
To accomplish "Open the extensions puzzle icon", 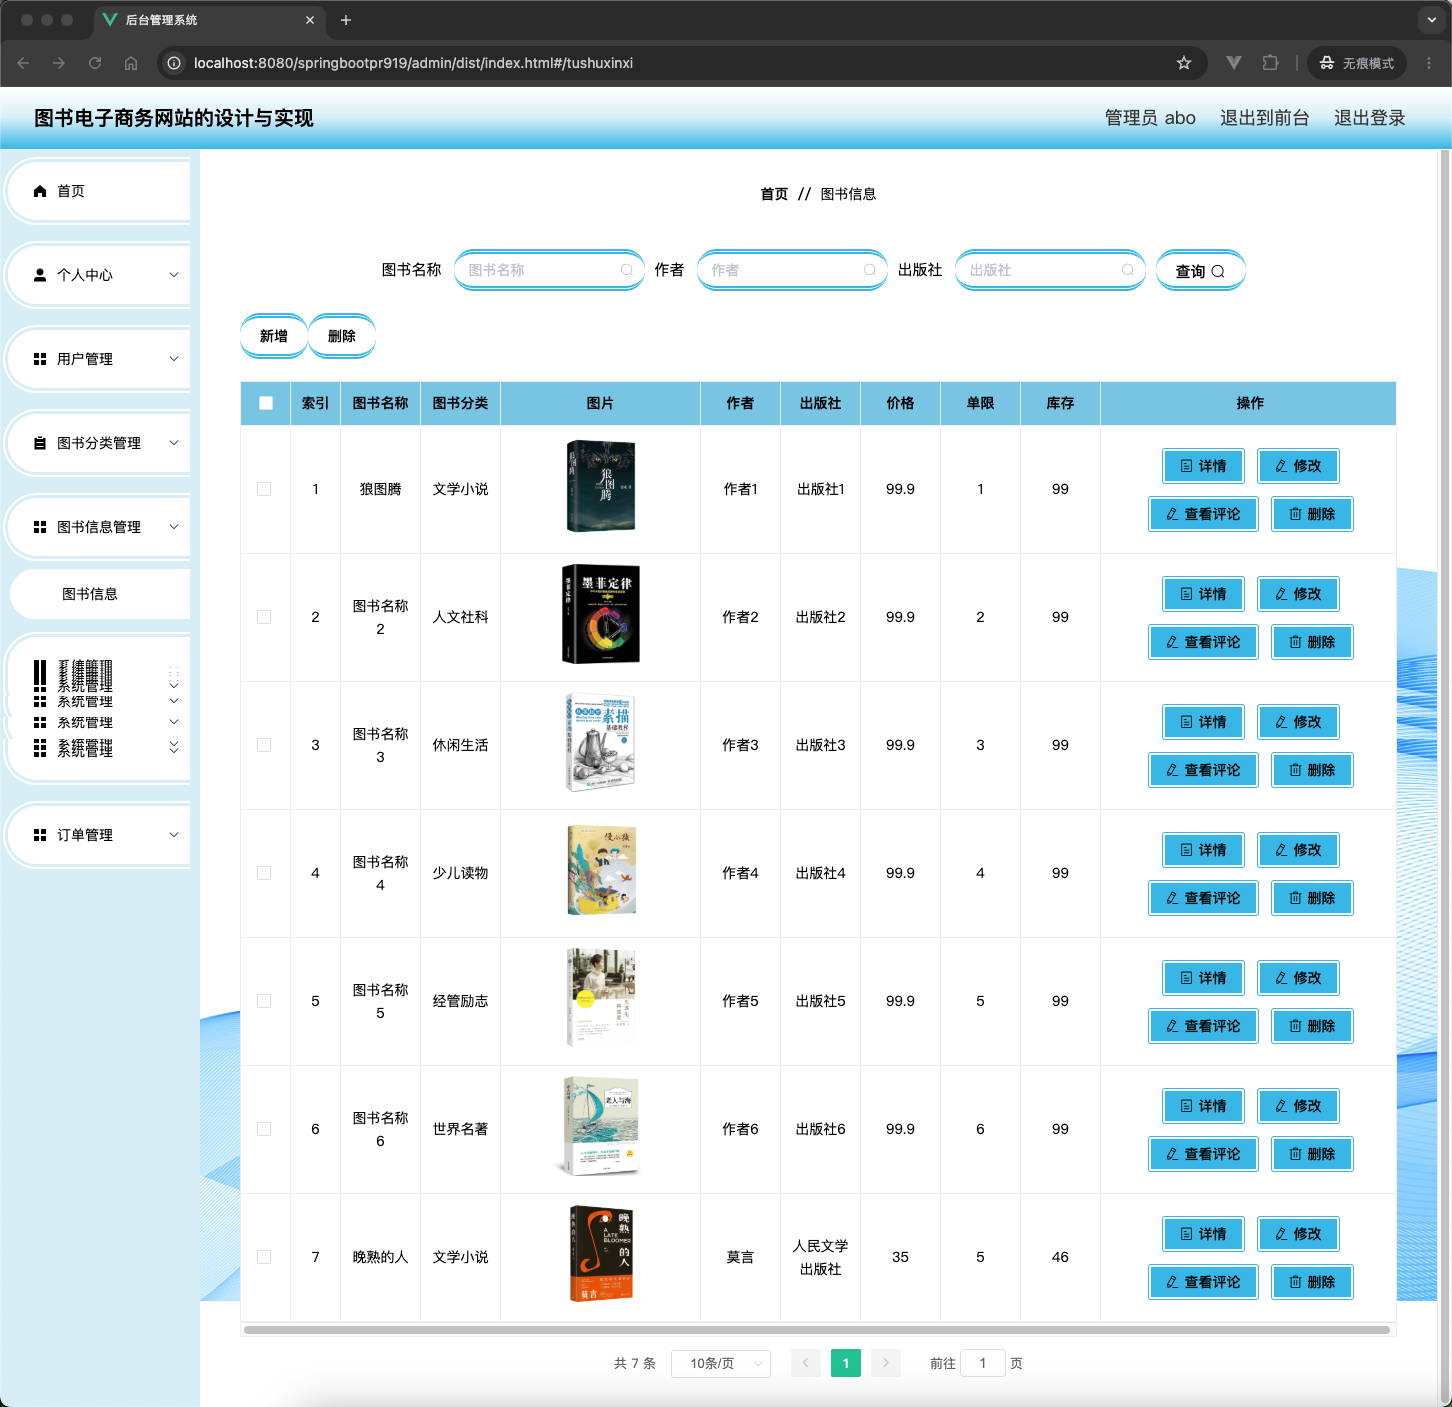I will click(1270, 63).
